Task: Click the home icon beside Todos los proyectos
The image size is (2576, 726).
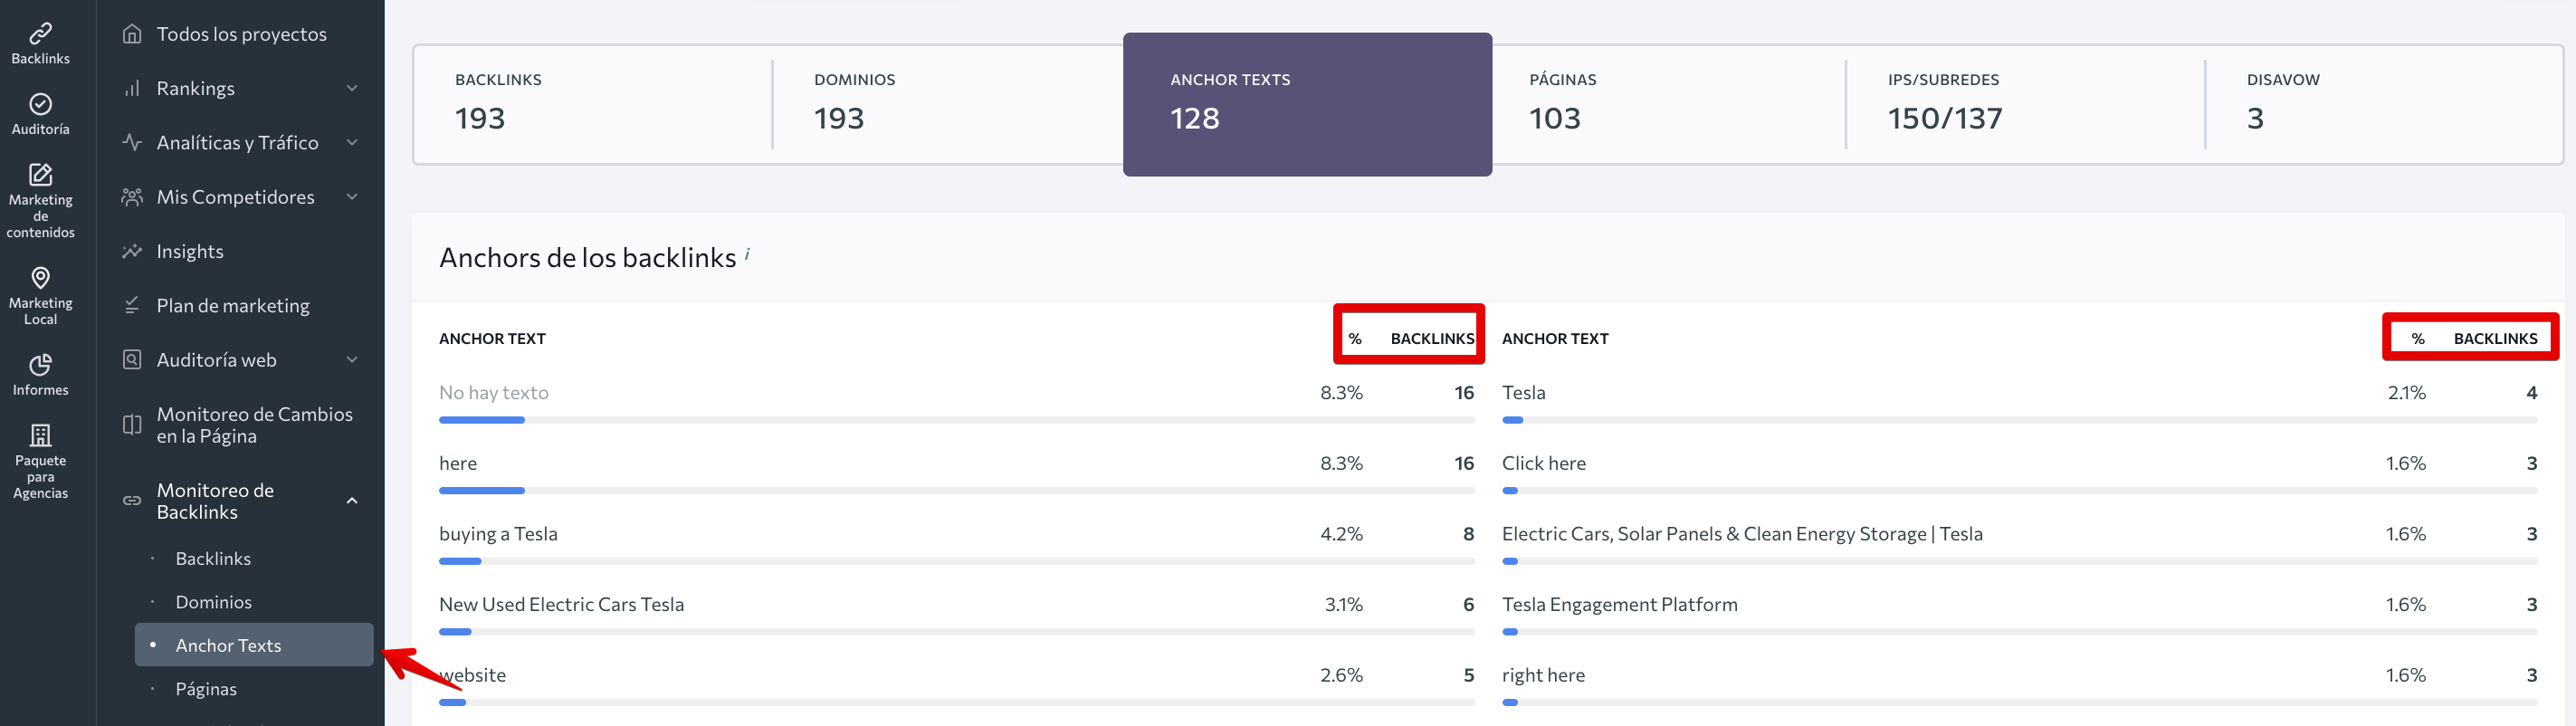Action: pos(132,34)
